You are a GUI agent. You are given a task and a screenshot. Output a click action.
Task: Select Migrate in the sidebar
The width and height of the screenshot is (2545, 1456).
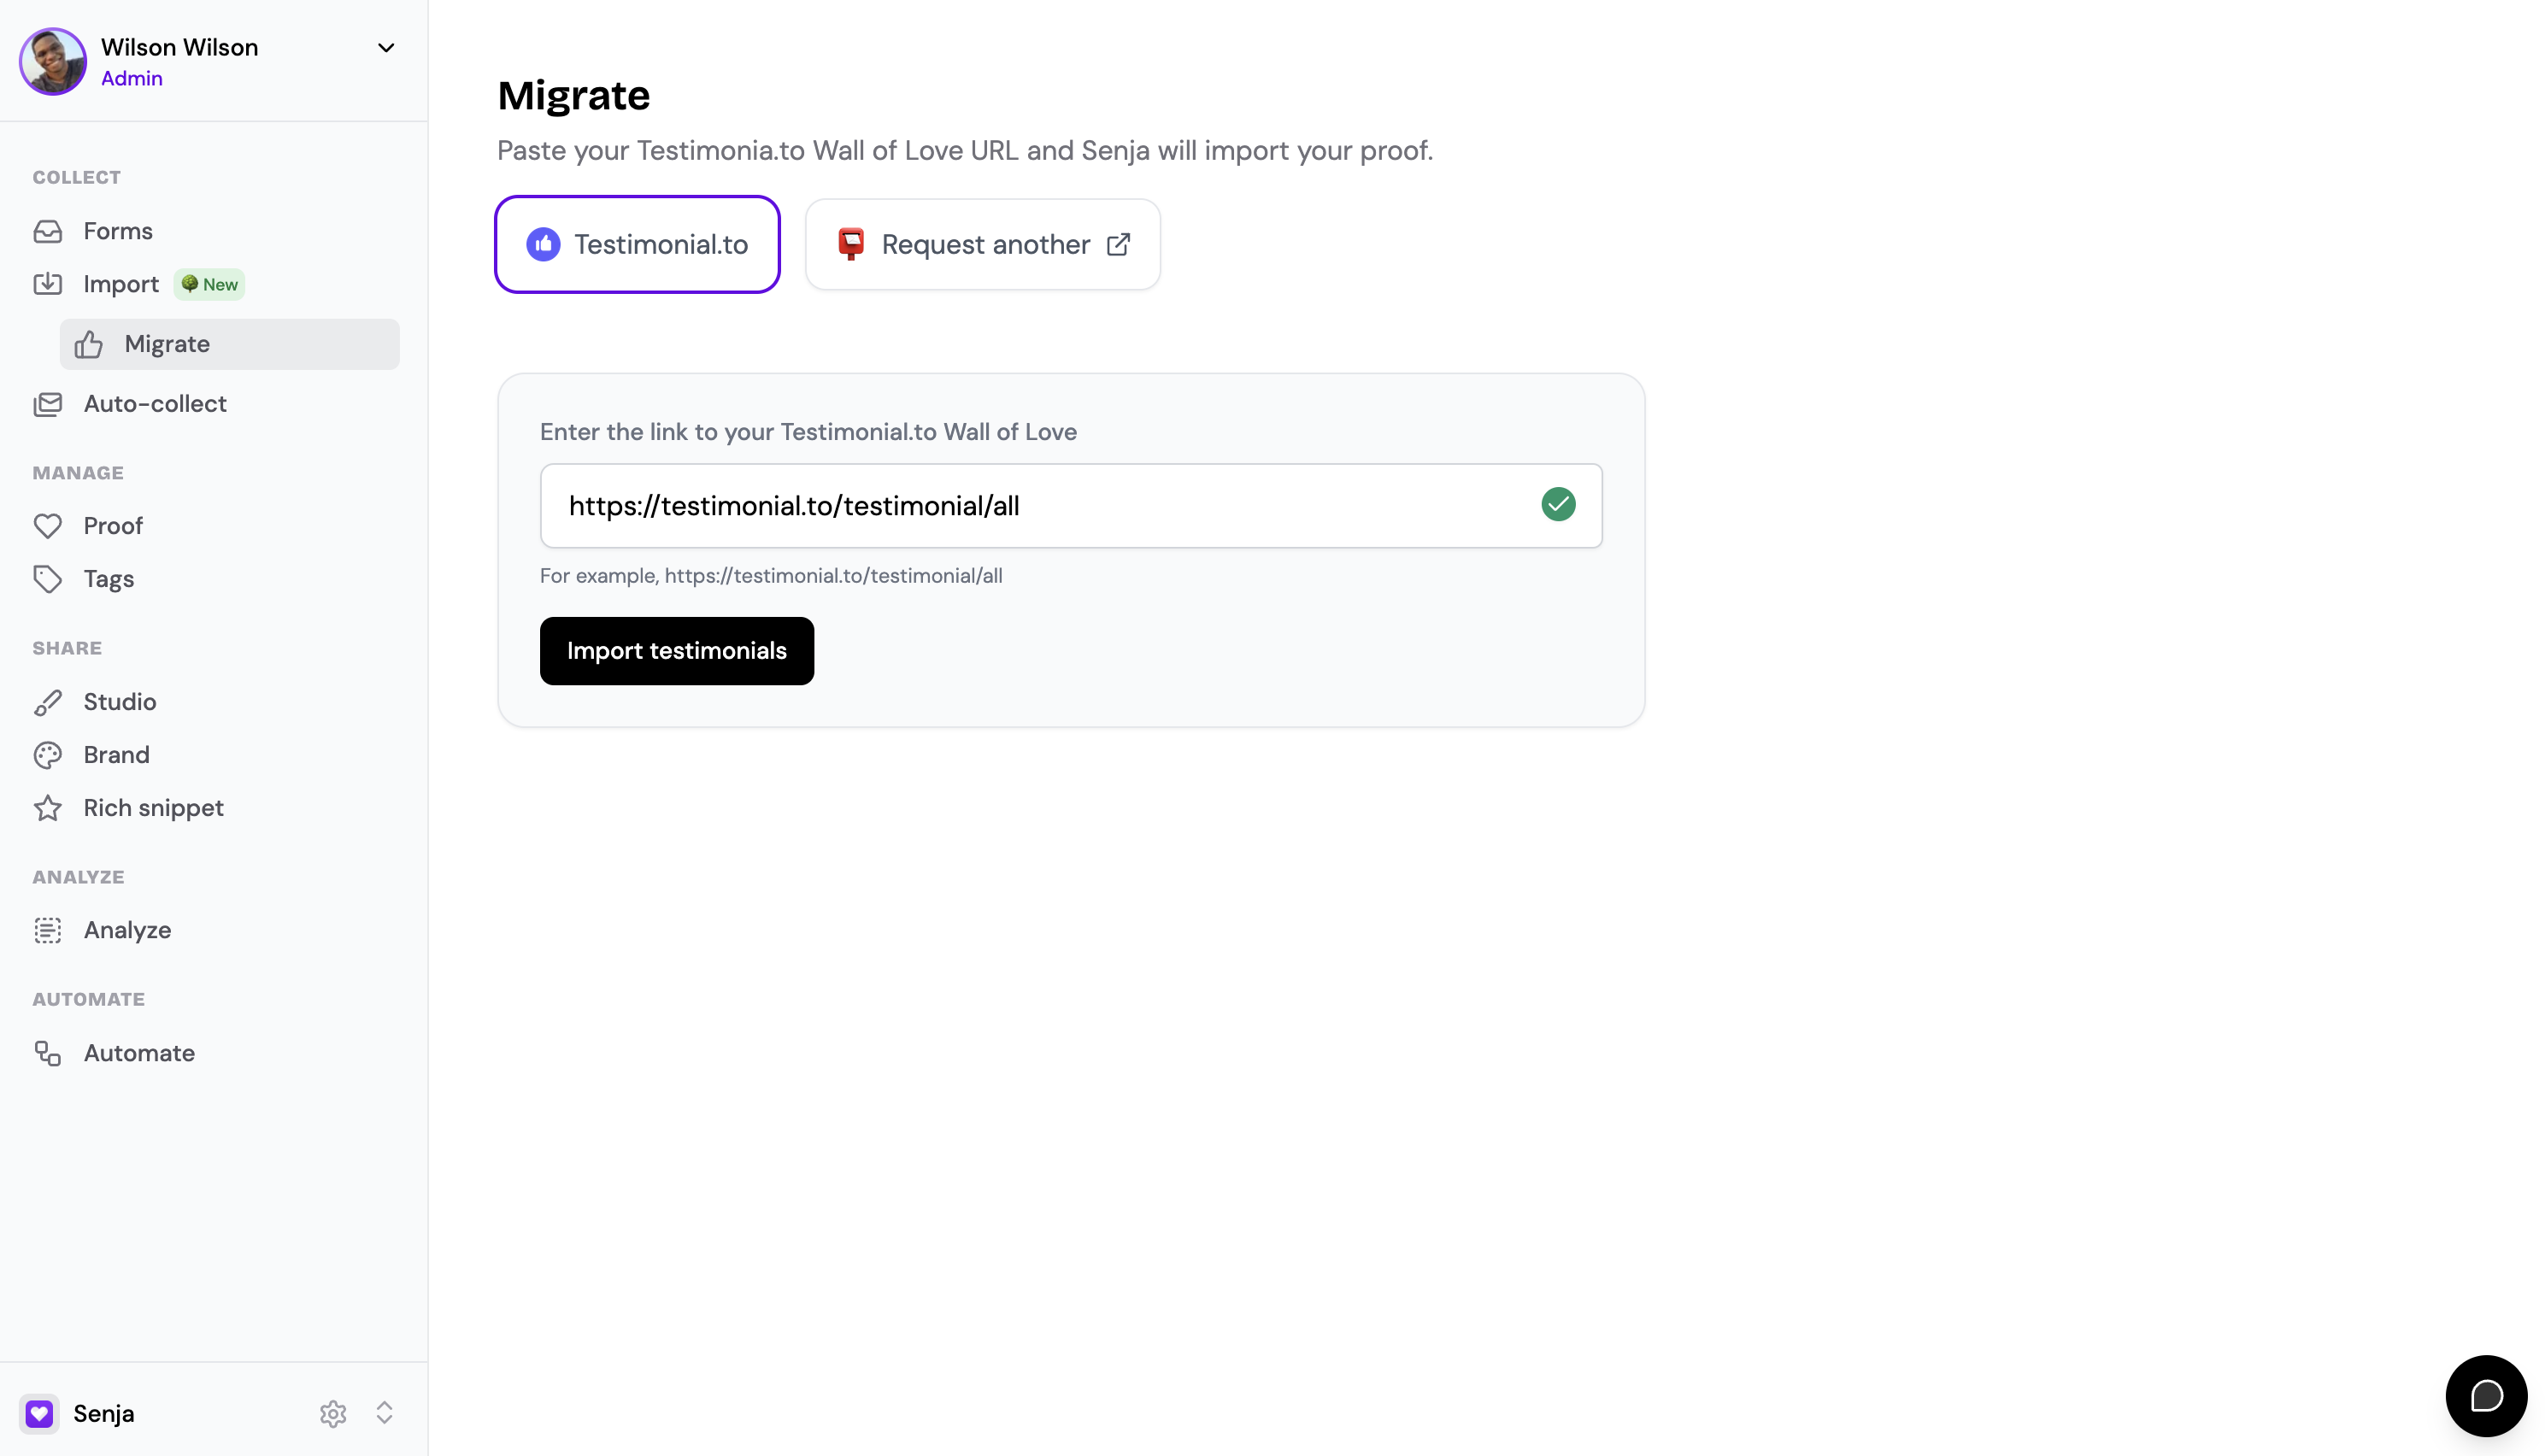pos(230,344)
